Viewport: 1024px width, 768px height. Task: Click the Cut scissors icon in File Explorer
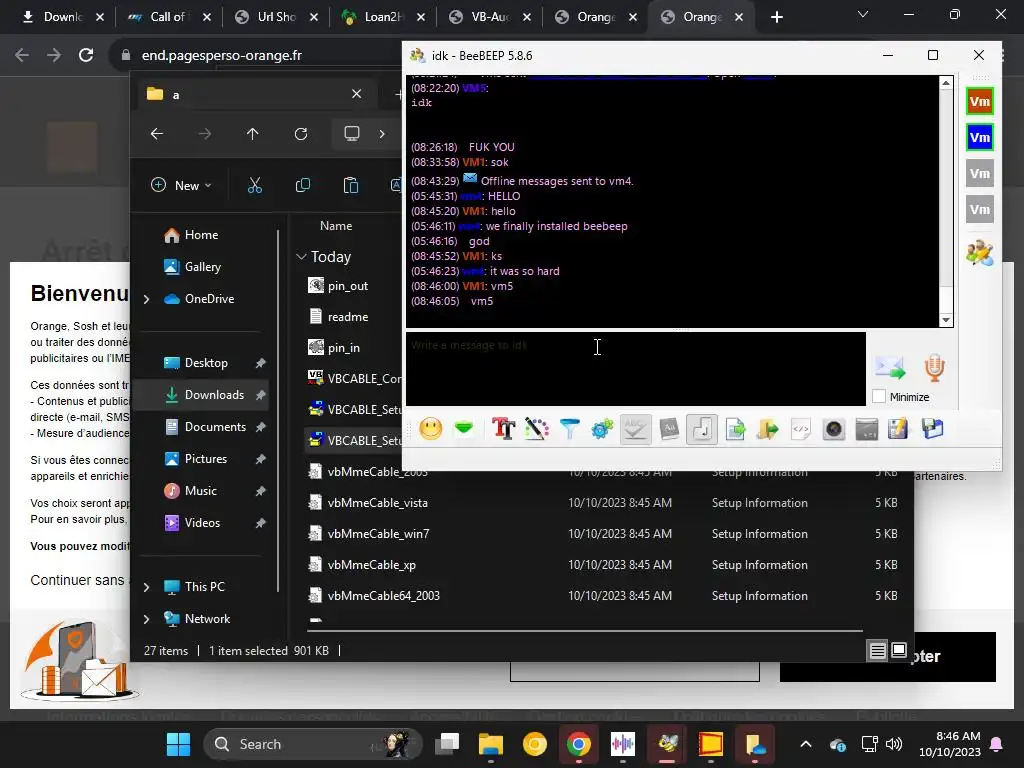click(255, 185)
